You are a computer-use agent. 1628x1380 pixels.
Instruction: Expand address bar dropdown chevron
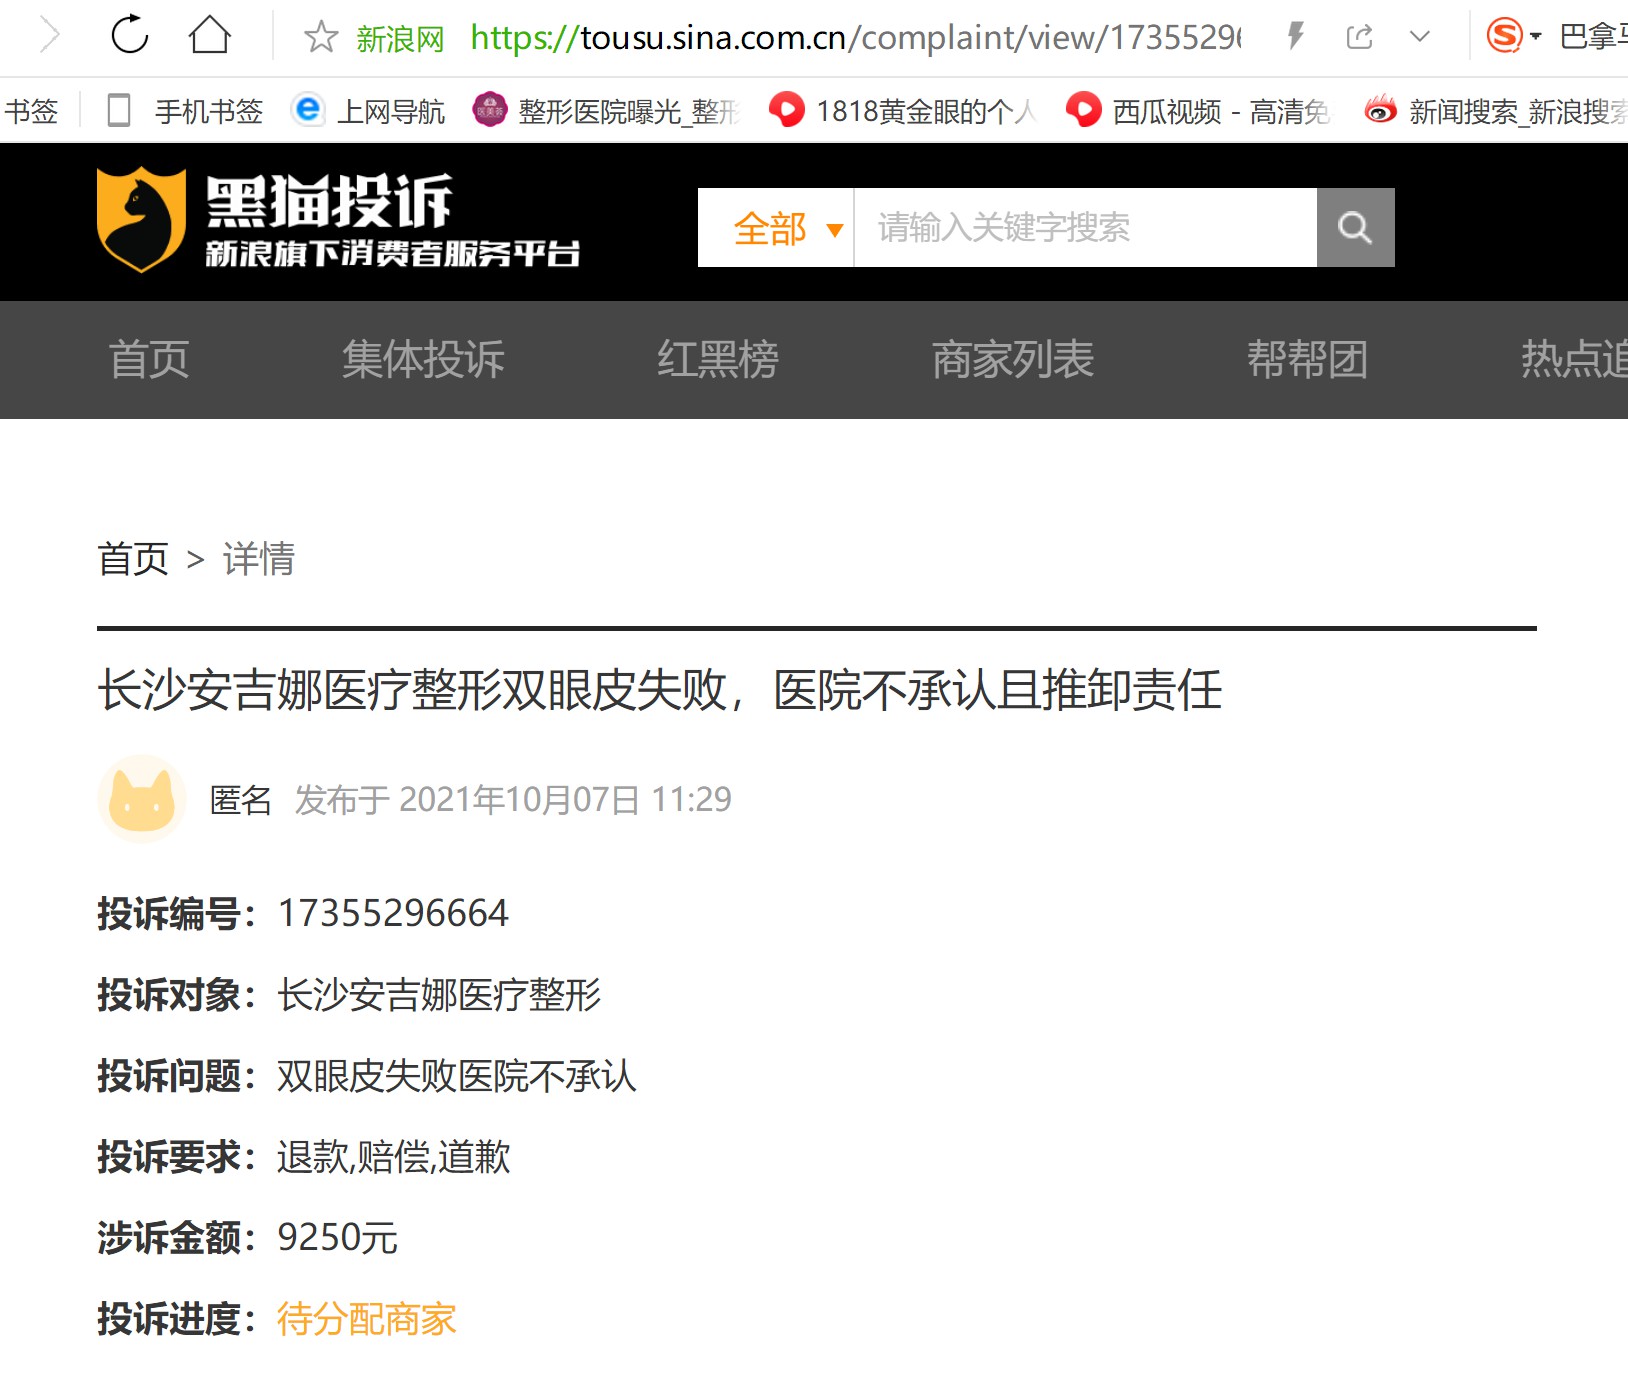click(x=1419, y=37)
